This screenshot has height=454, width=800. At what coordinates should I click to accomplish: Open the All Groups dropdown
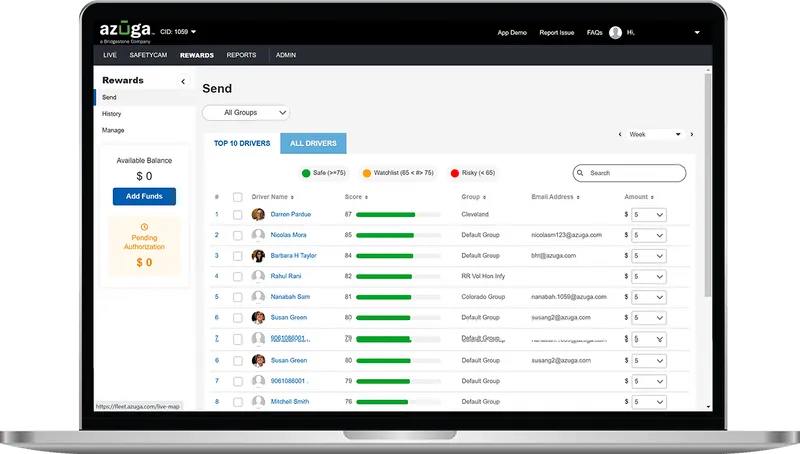pos(246,113)
